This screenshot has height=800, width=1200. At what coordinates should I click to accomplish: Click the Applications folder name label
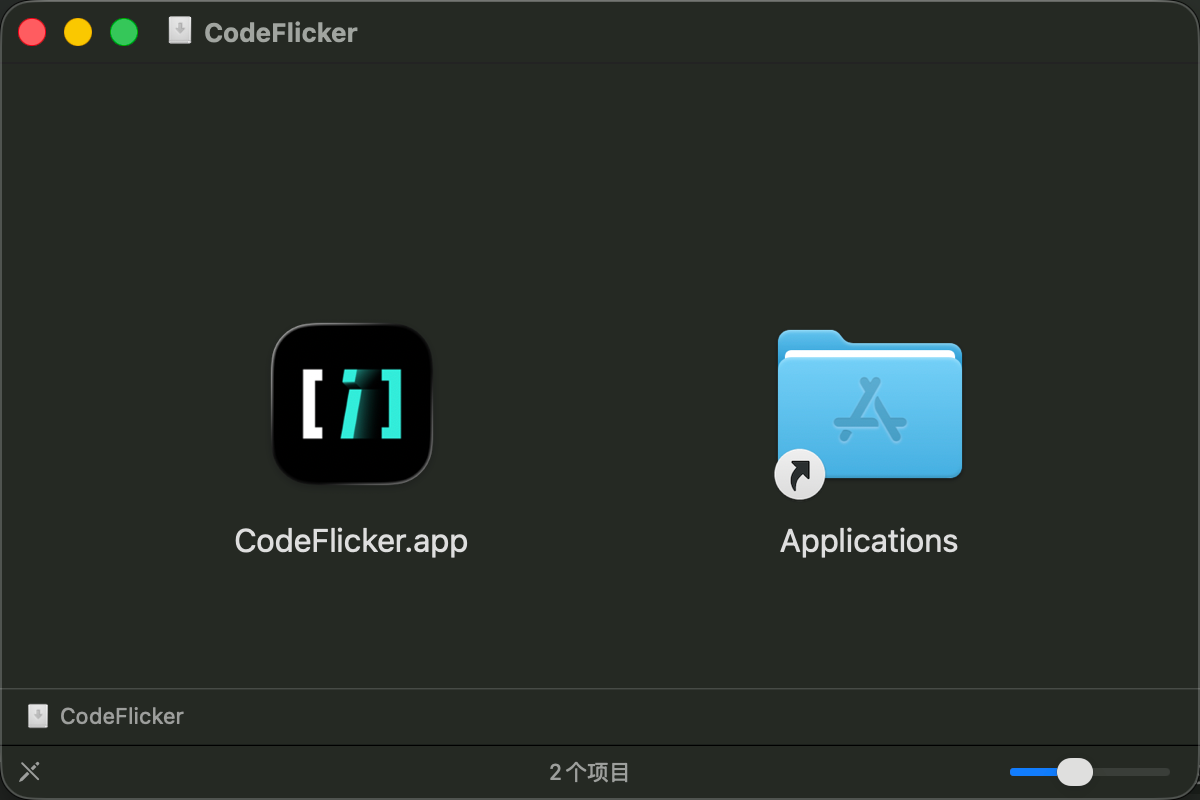click(x=869, y=541)
